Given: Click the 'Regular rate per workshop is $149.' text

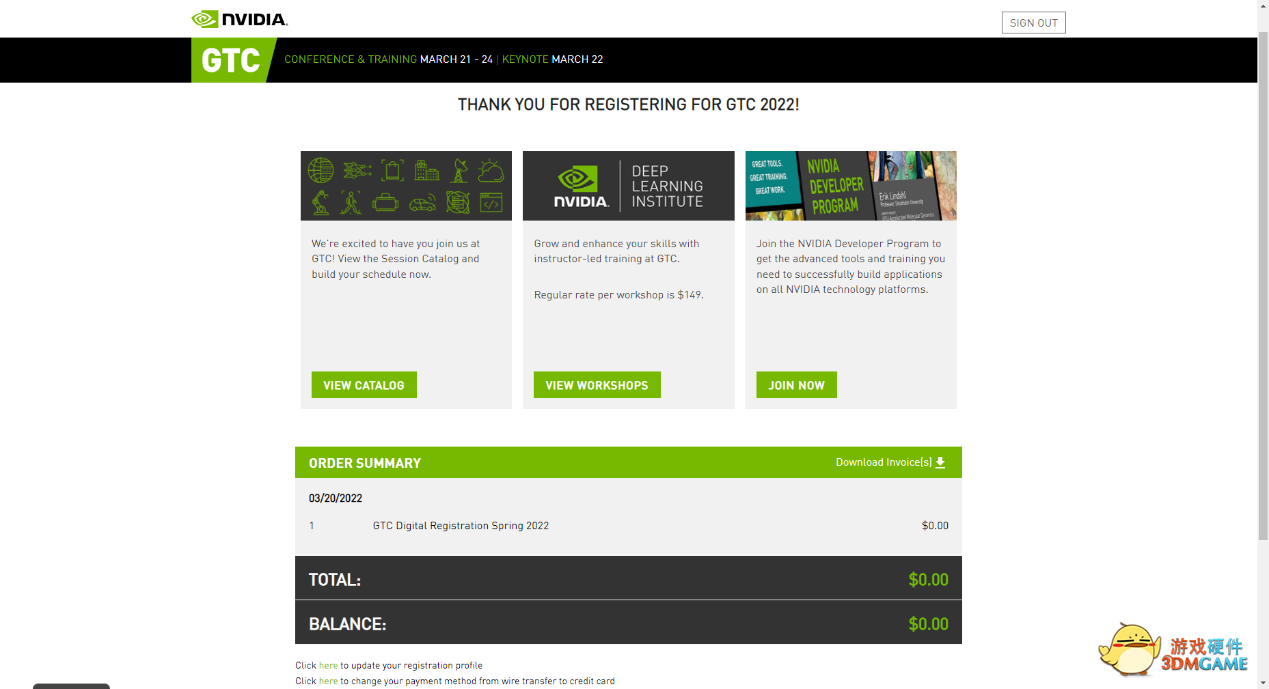Looking at the screenshot, I should [618, 295].
